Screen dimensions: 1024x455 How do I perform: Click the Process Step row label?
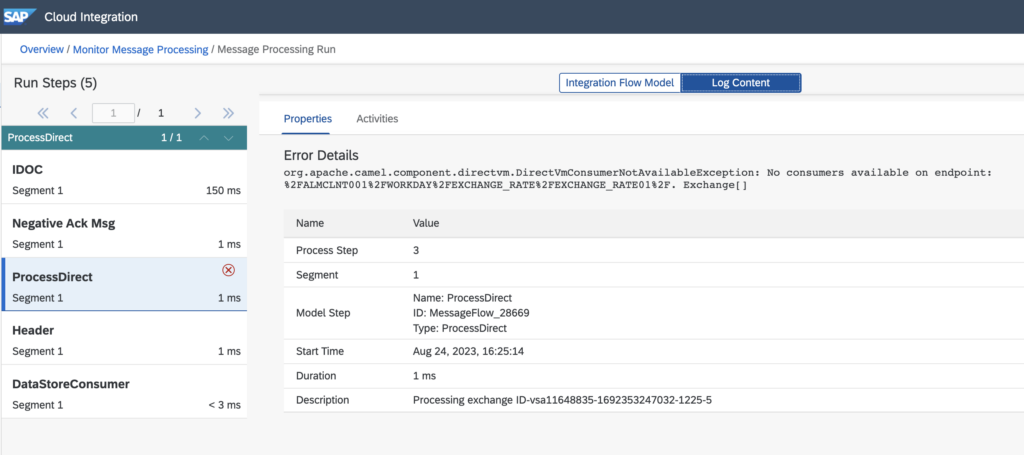pos(327,251)
